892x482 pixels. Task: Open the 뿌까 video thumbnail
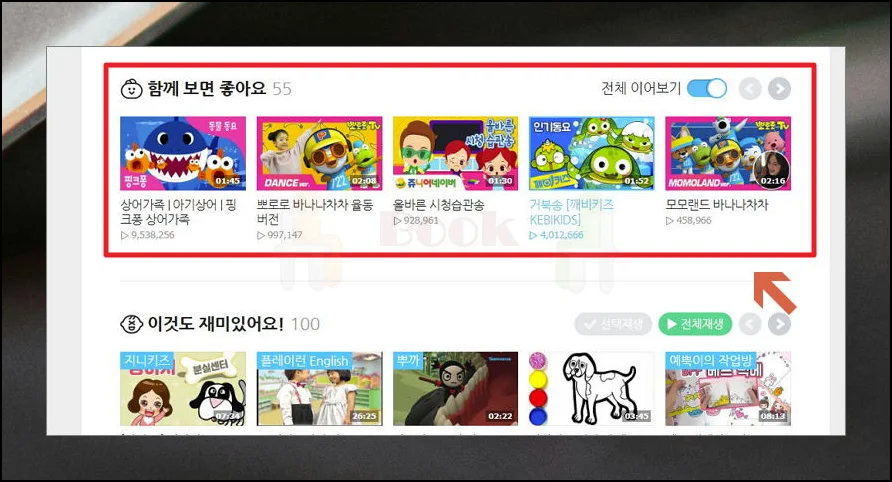point(456,389)
